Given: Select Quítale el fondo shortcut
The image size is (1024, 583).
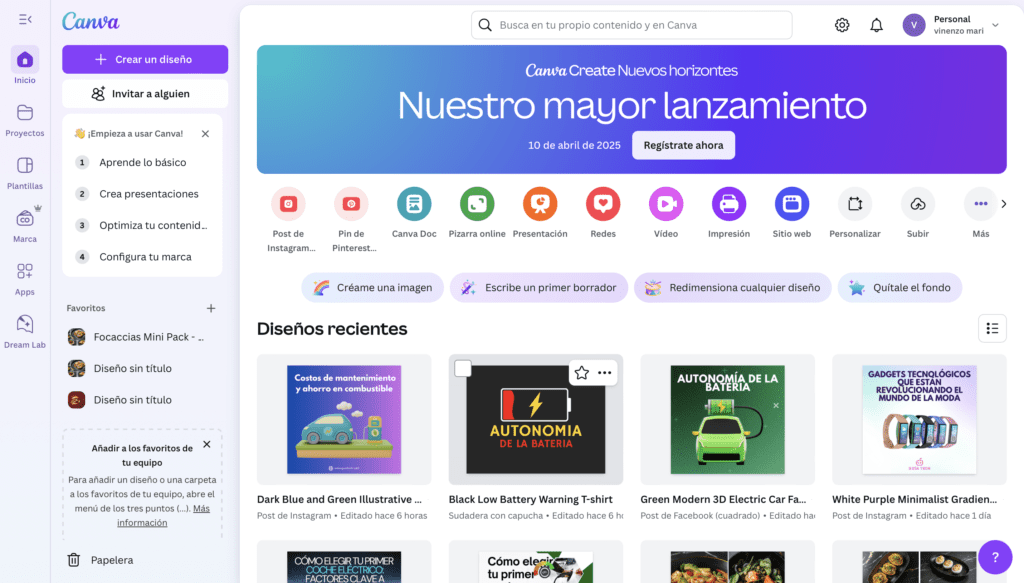Looking at the screenshot, I should pos(900,287).
